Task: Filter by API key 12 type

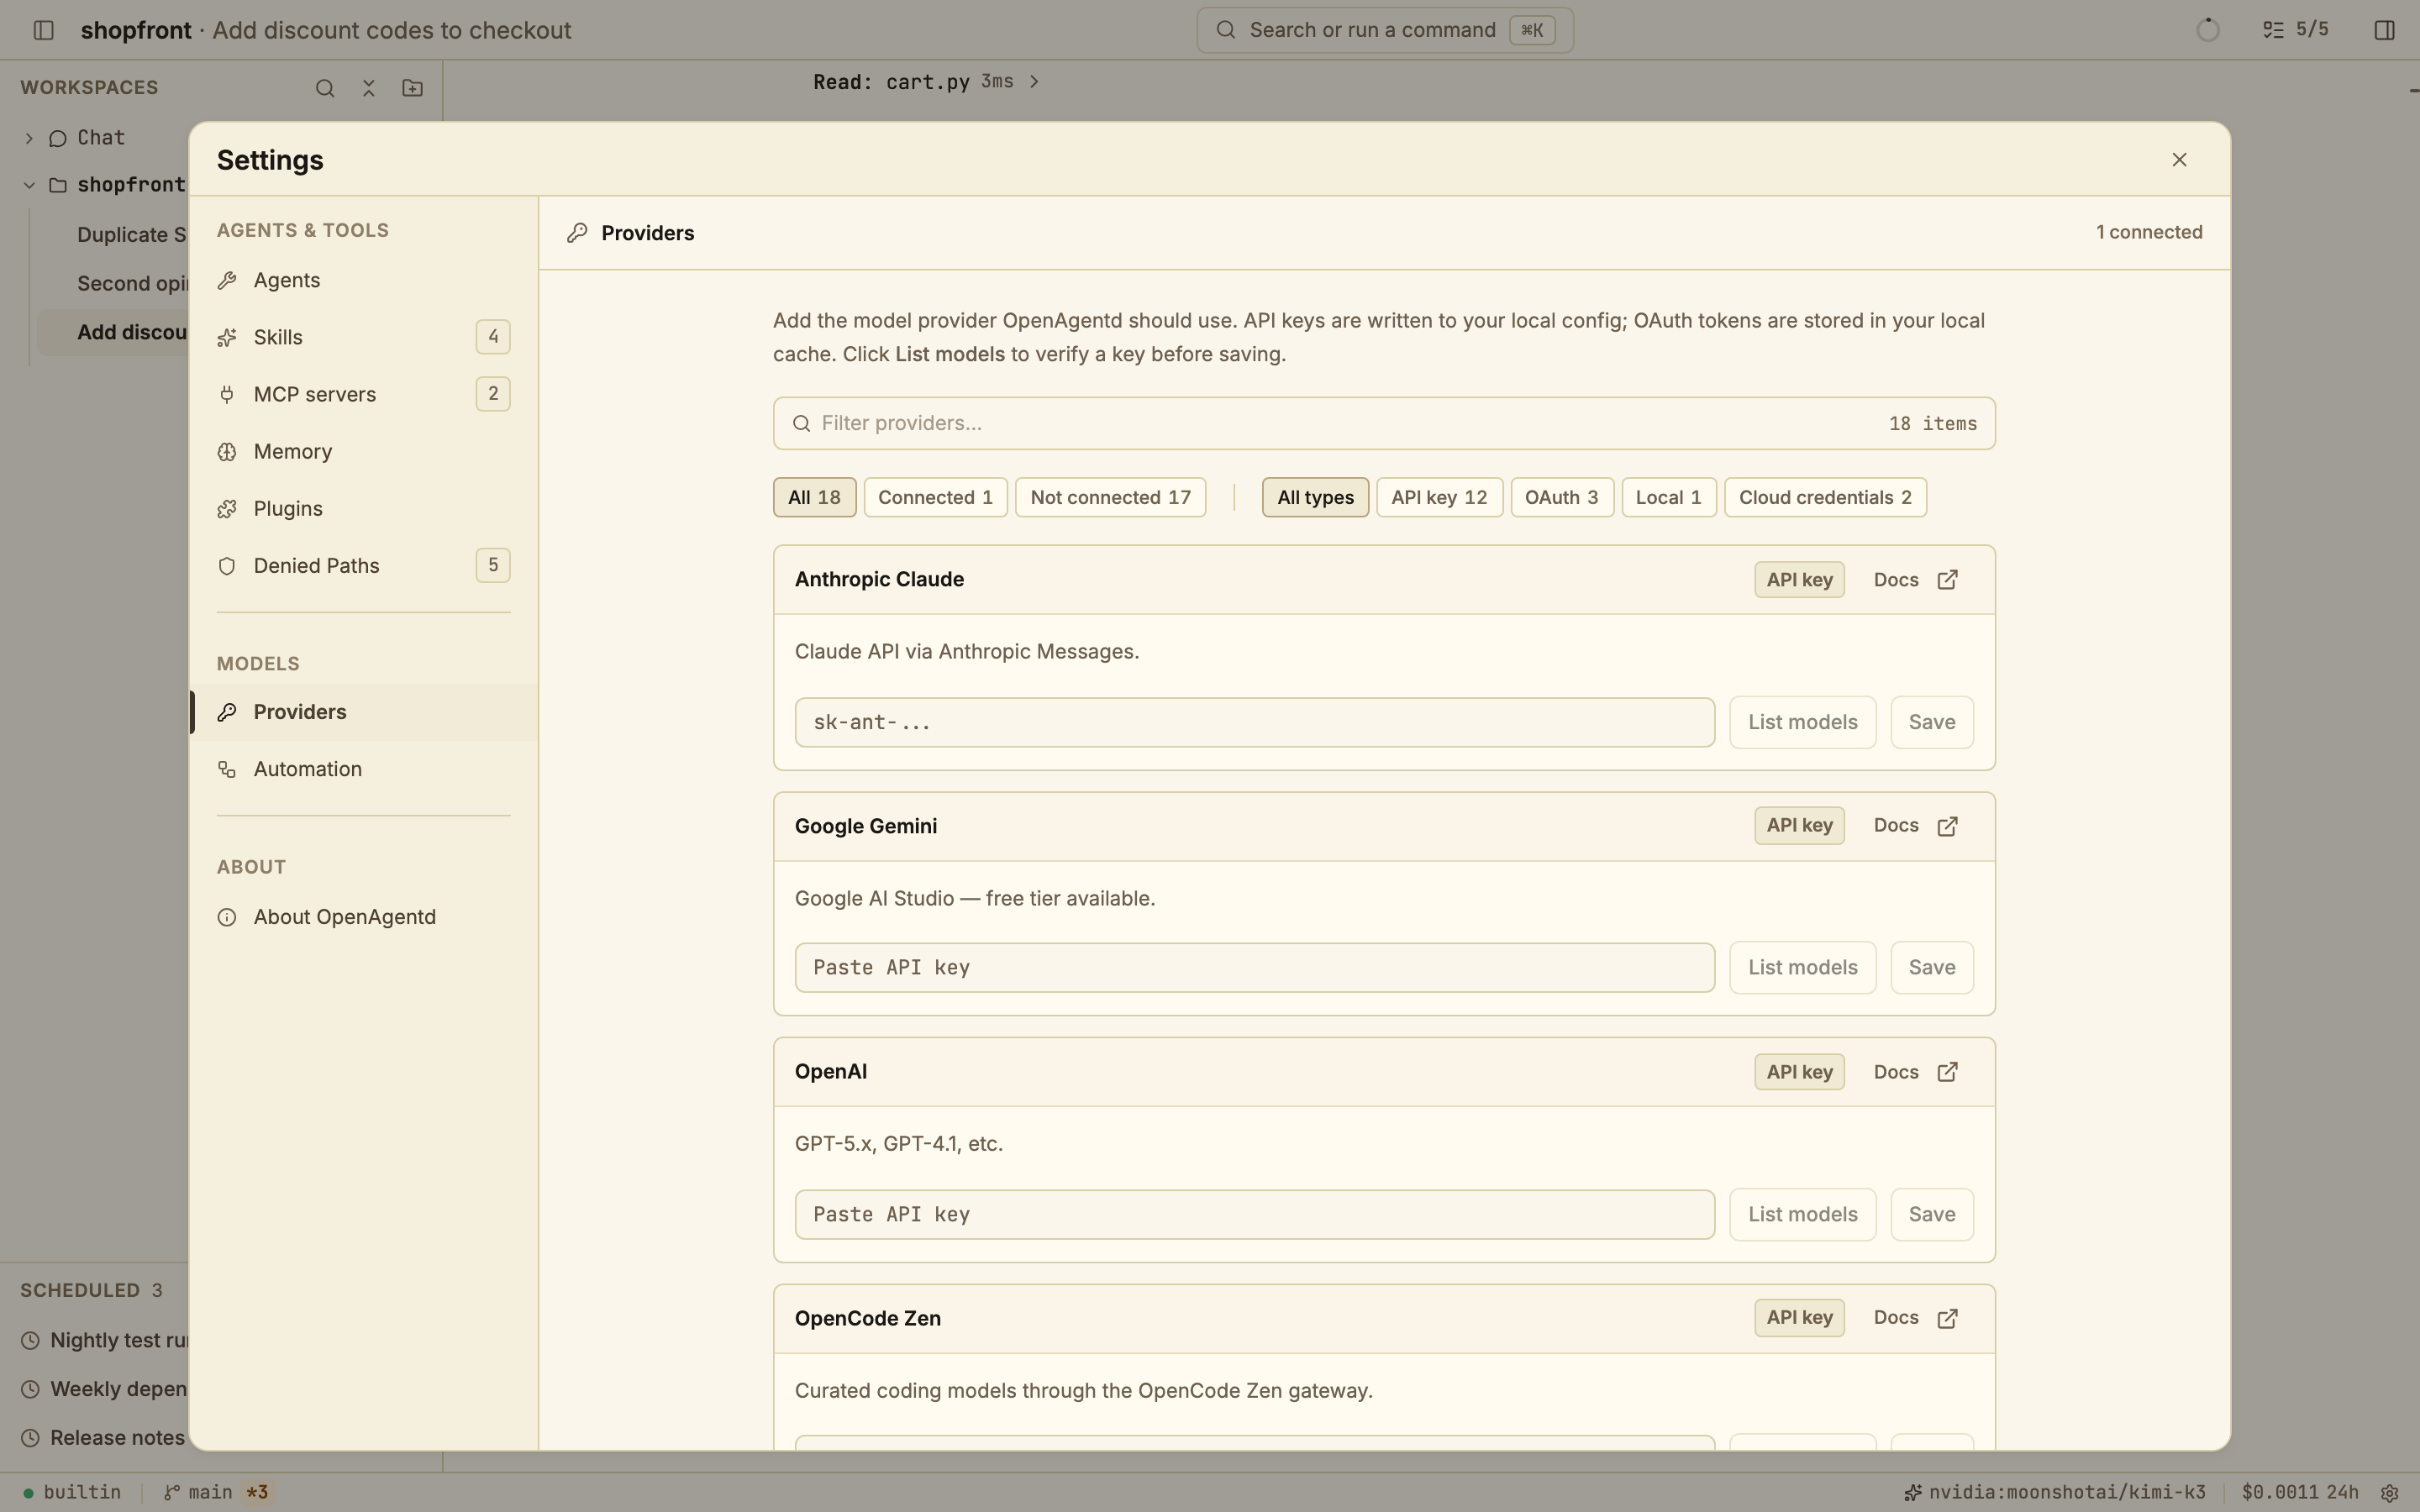Action: click(1439, 497)
